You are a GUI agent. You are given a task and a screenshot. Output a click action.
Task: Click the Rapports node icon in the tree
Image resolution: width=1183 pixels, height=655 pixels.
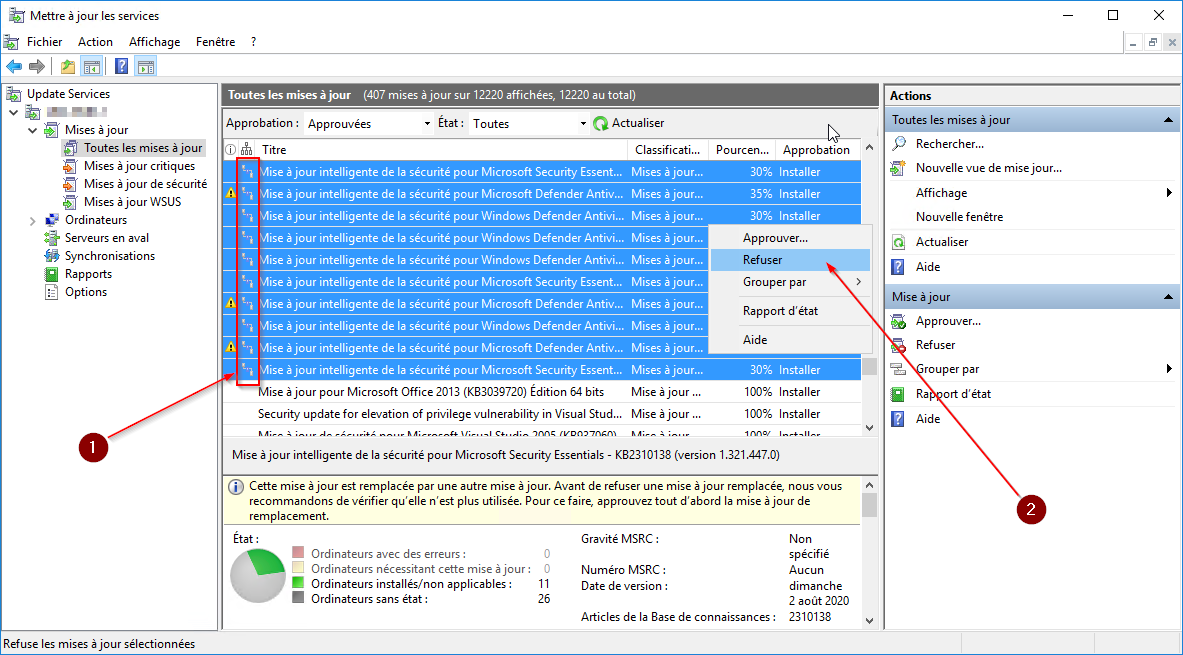(52, 274)
